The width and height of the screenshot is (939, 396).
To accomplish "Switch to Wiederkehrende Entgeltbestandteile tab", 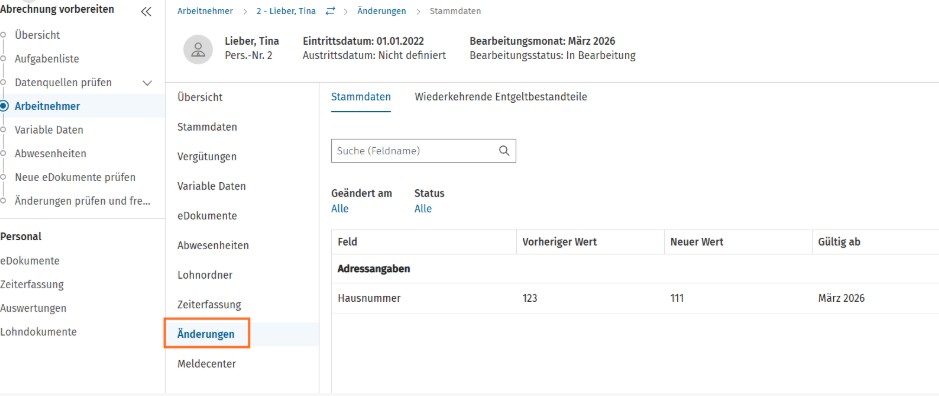I will 501,97.
